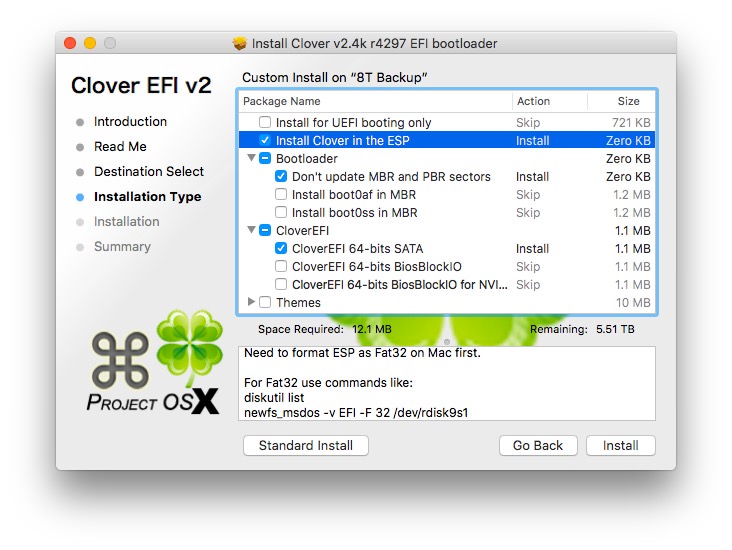The image size is (732, 550).
Task: Click the newfs_msdos command line text
Action: click(x=356, y=413)
